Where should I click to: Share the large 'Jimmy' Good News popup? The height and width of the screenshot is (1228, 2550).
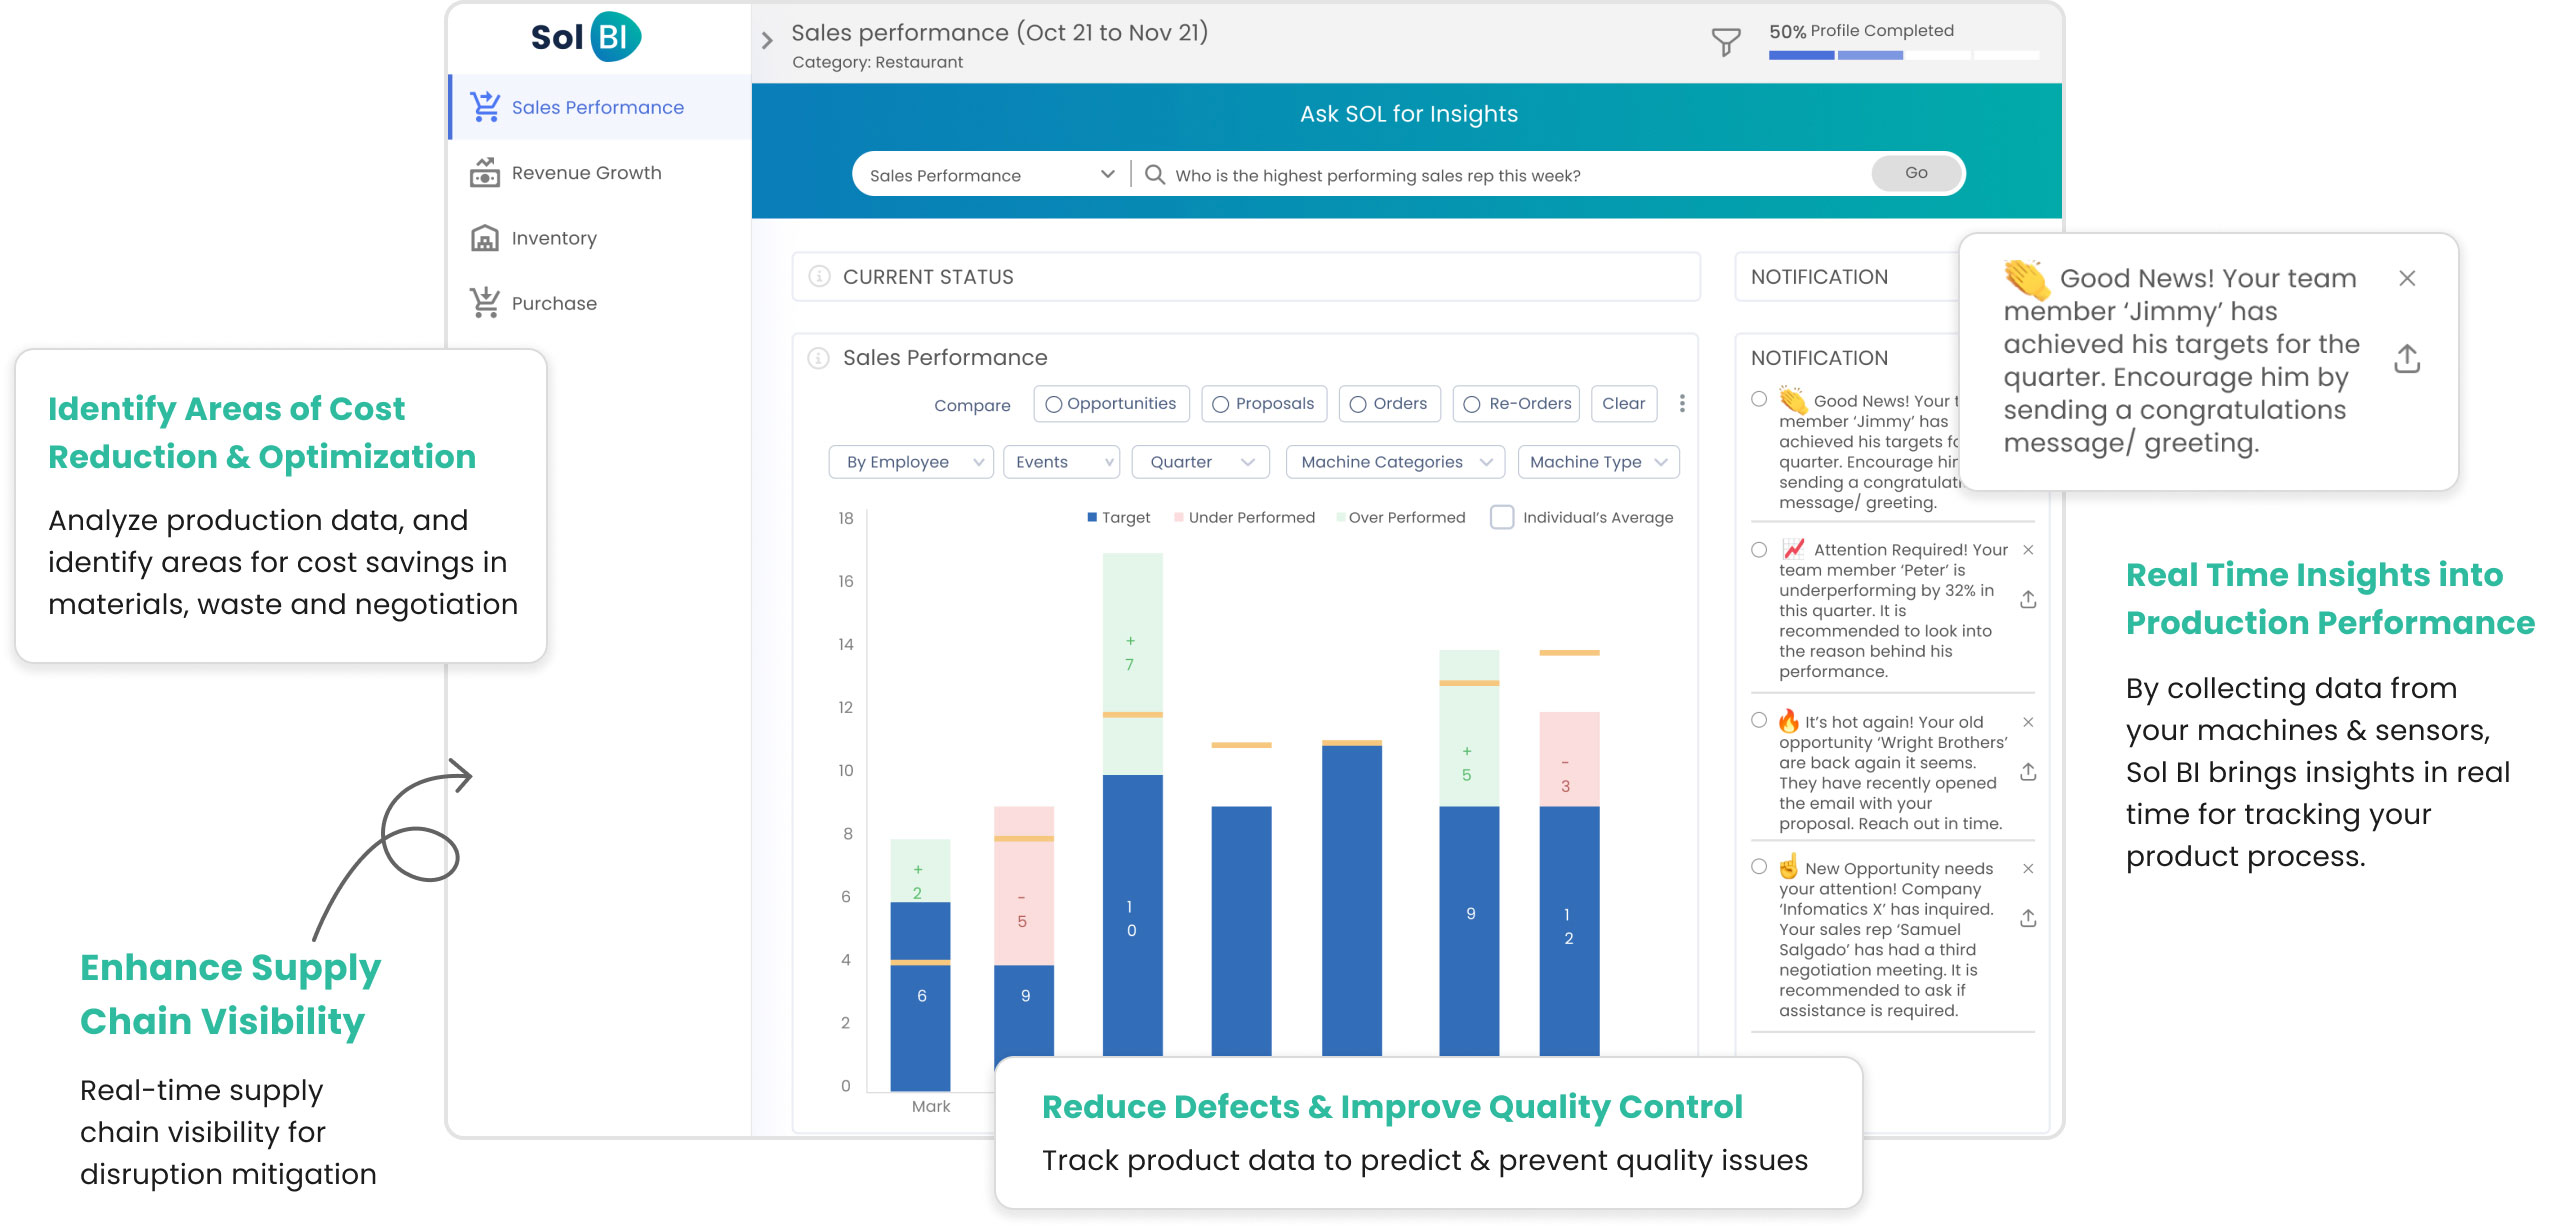(x=2406, y=359)
